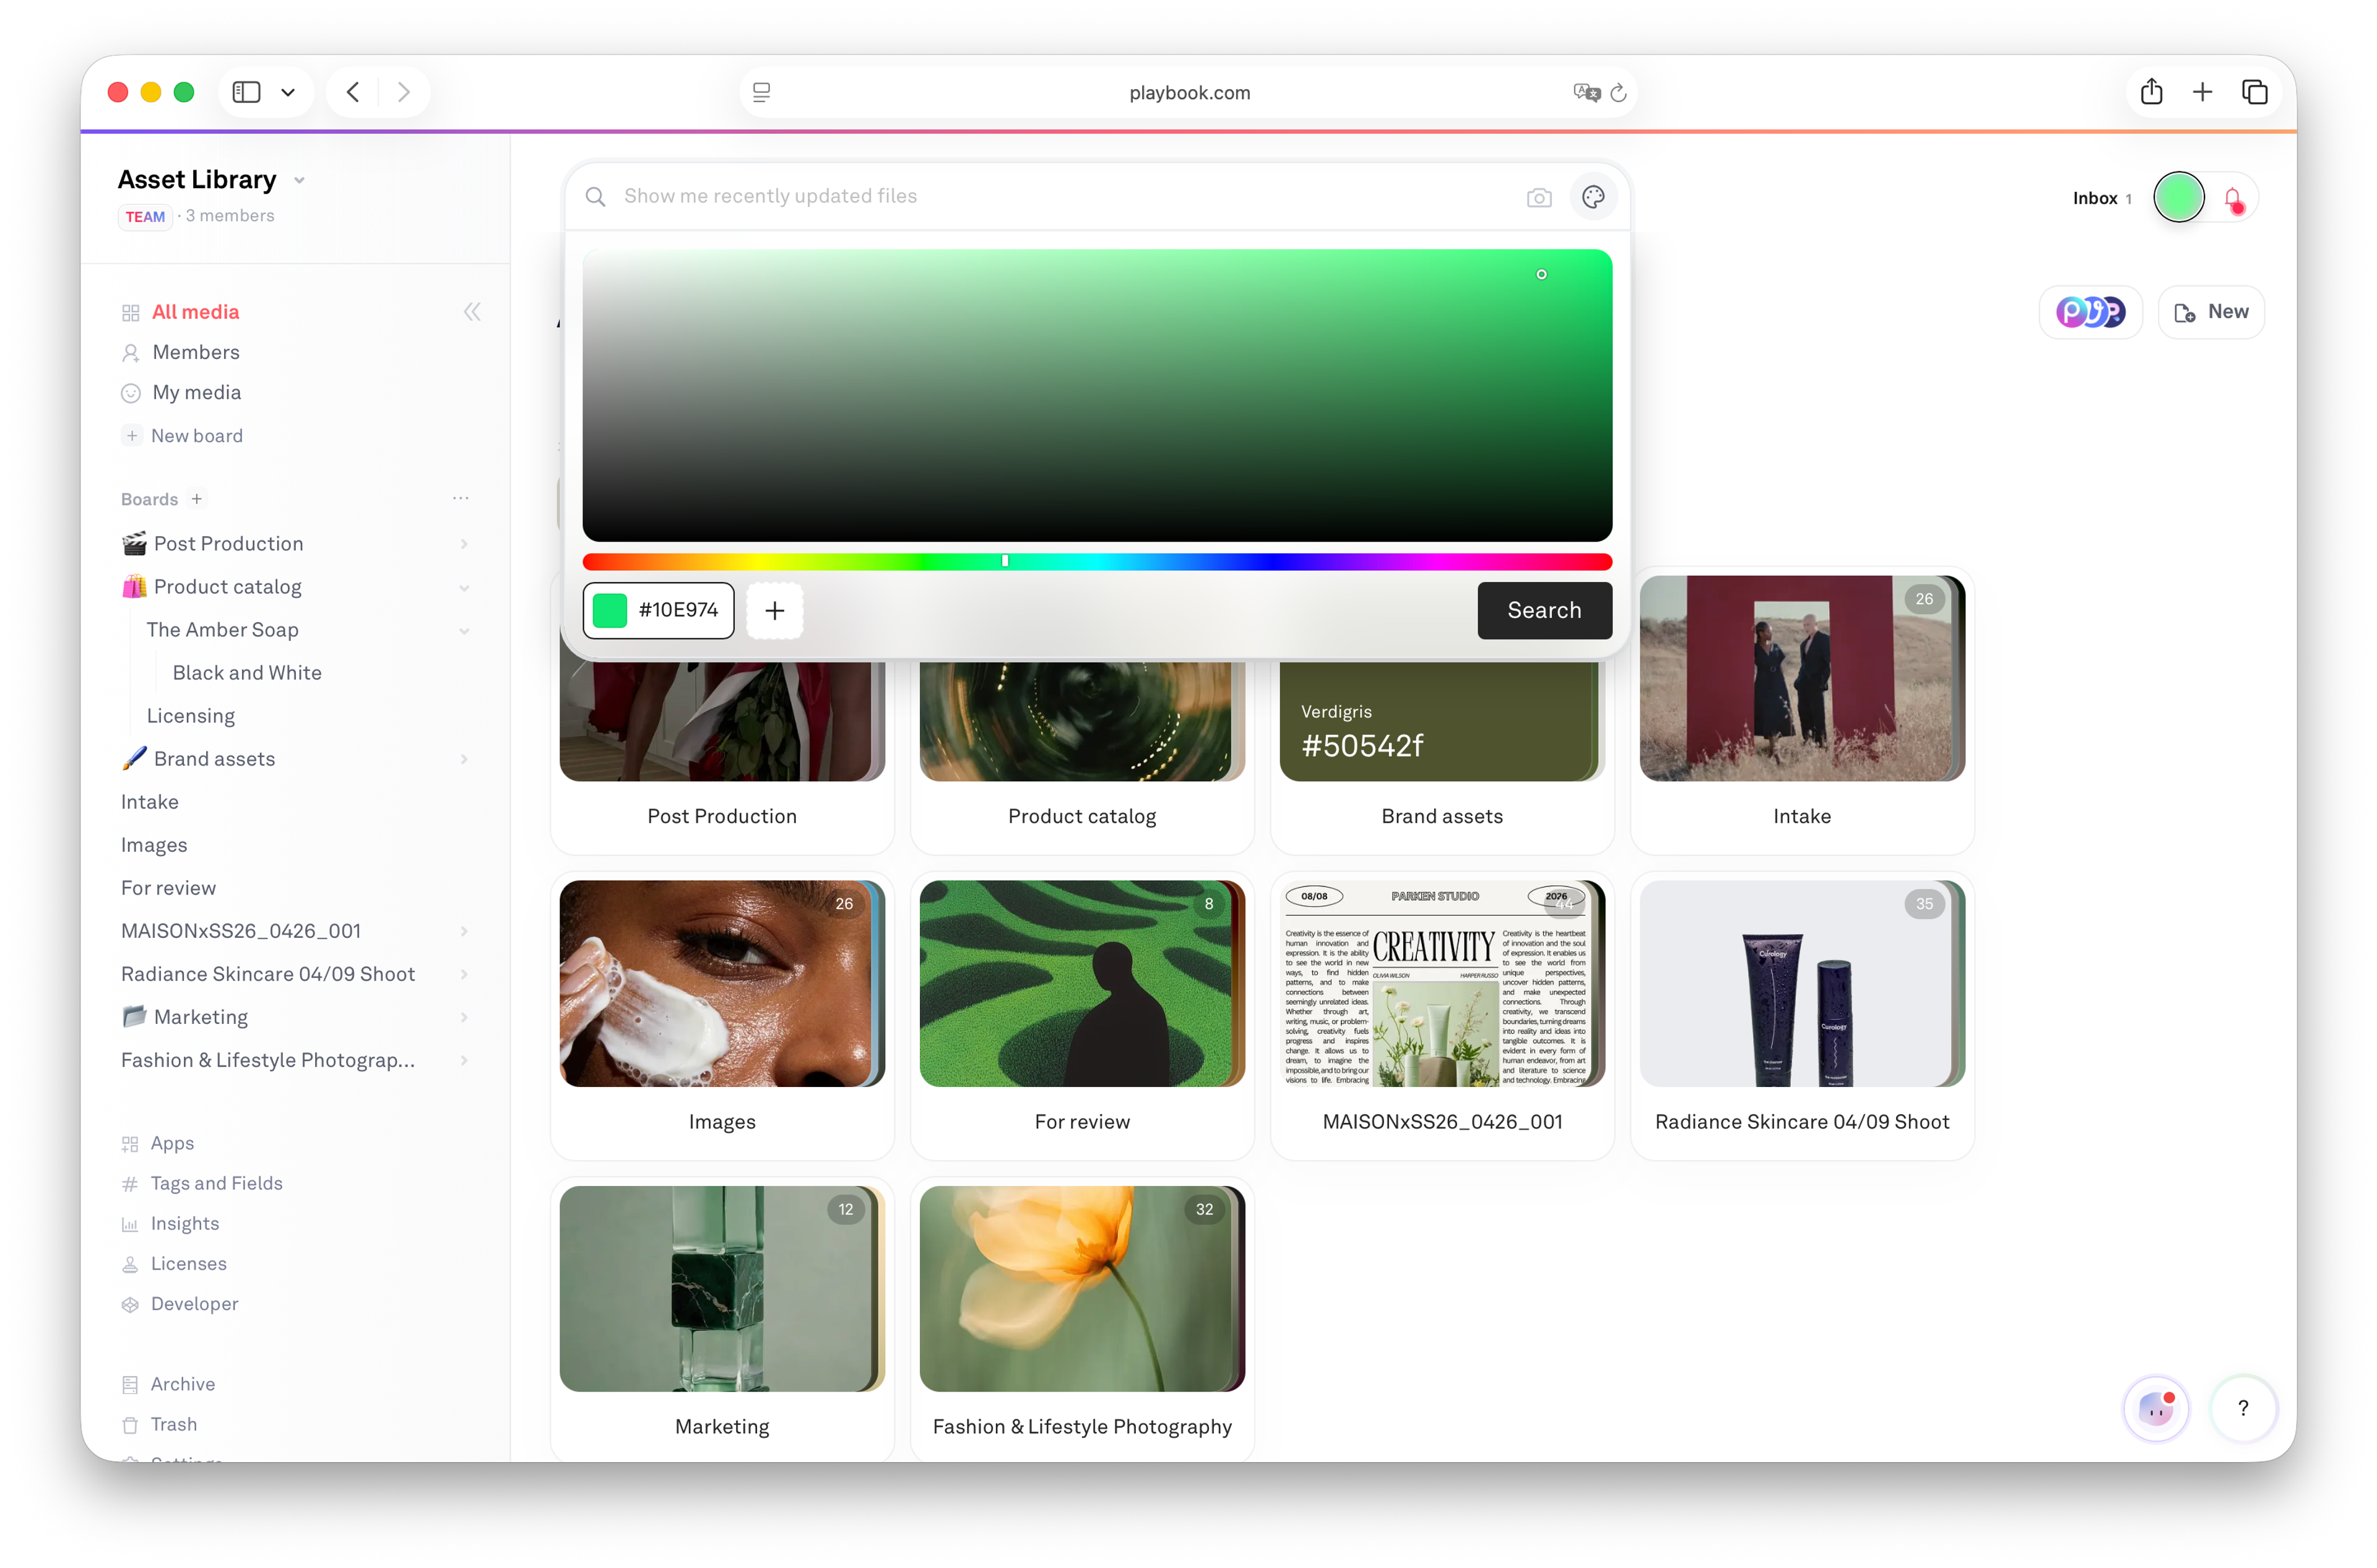Collapse the Product catalog board
2377x1568 pixels.
tap(464, 587)
